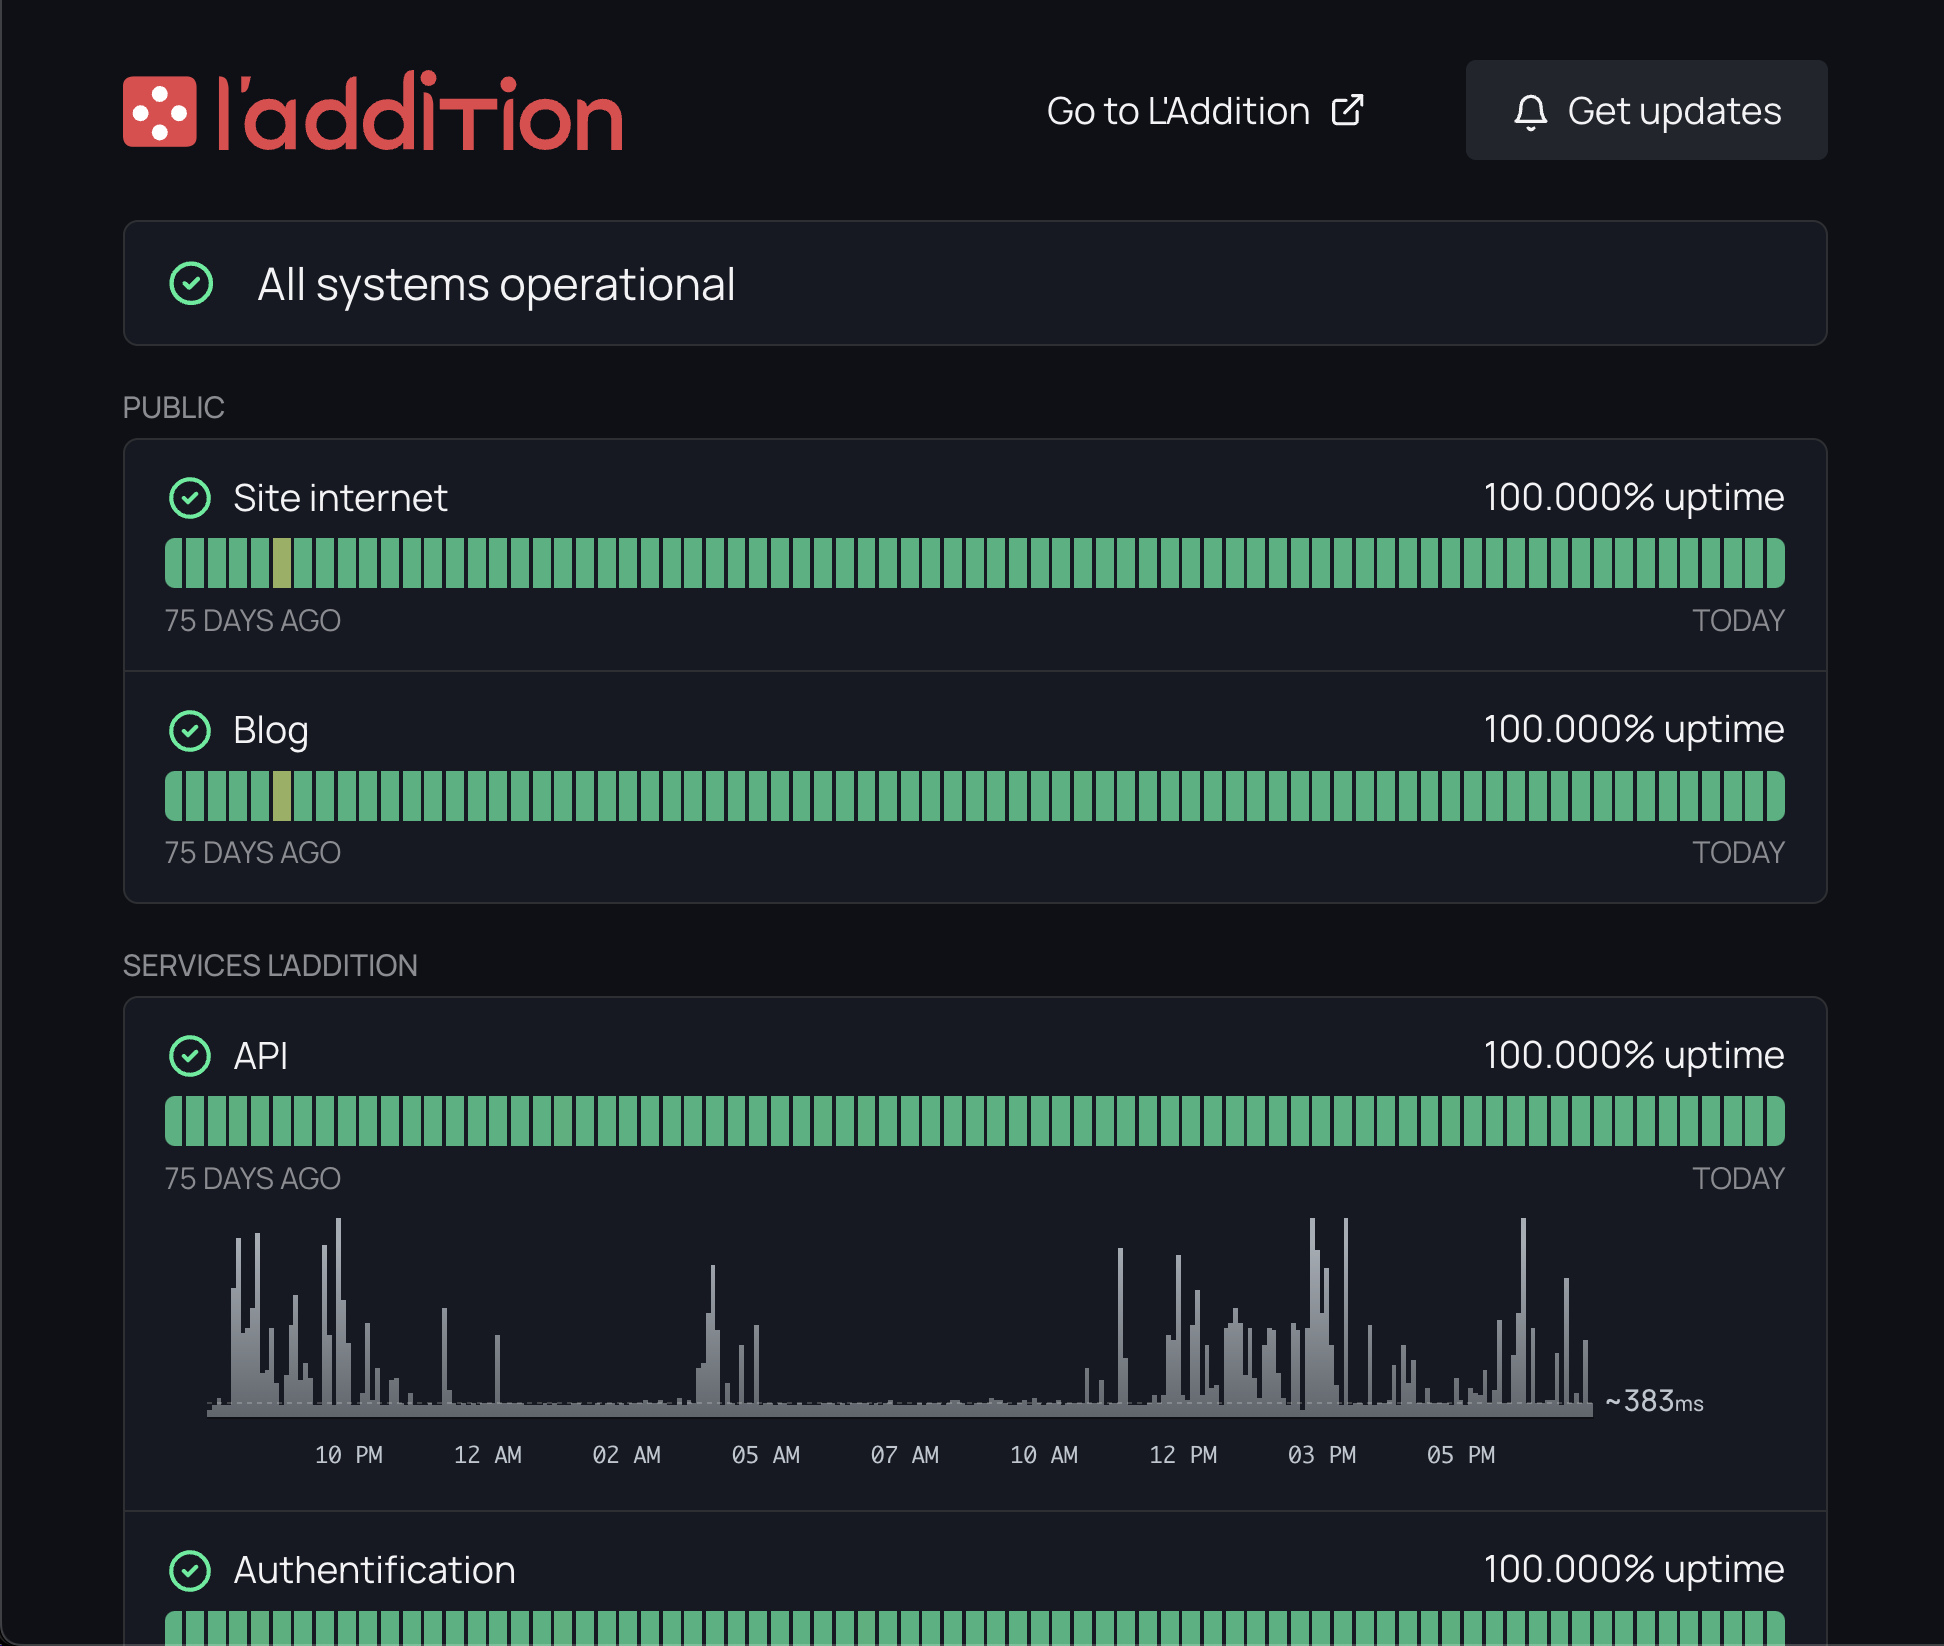Click the 10 AM label on response chart

(x=1044, y=1455)
